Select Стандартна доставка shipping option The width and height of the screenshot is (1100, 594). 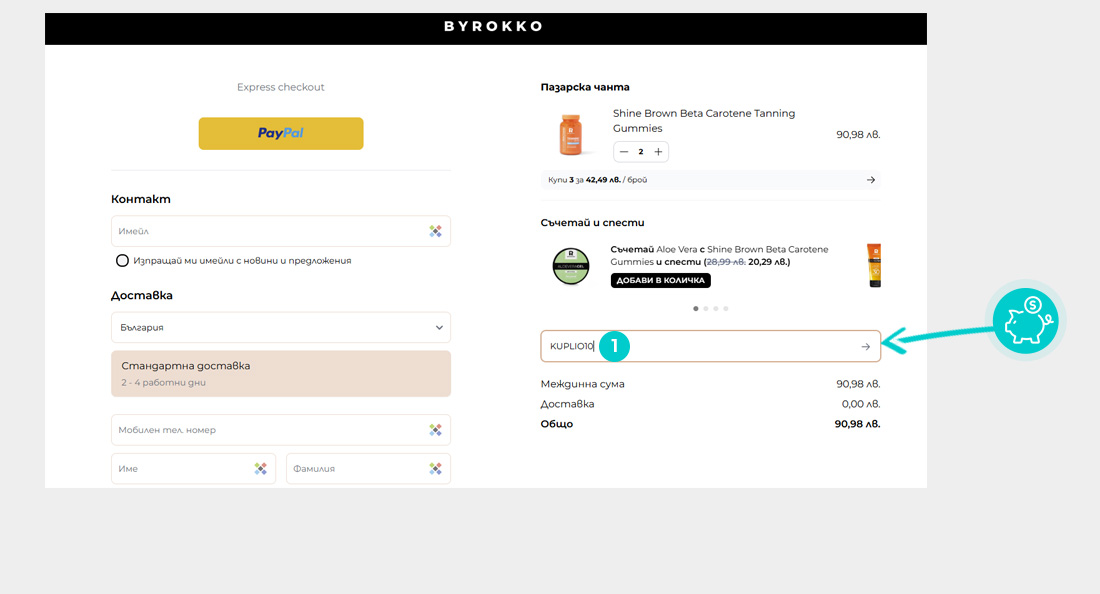coord(281,374)
